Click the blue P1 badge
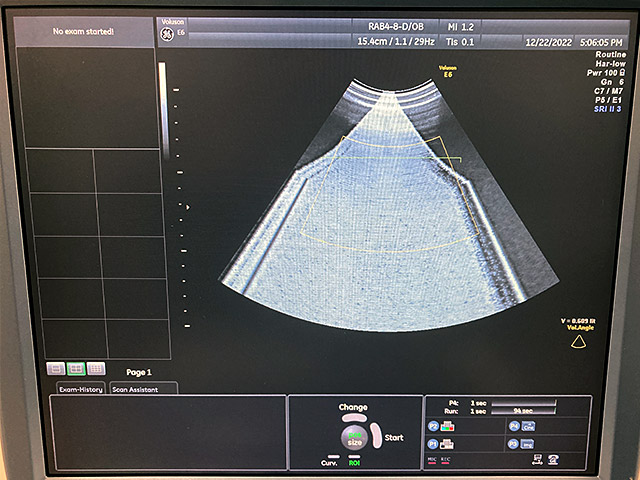 433,444
